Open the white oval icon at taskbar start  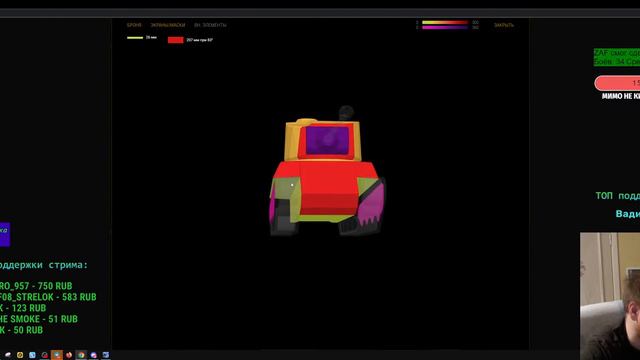point(8,355)
